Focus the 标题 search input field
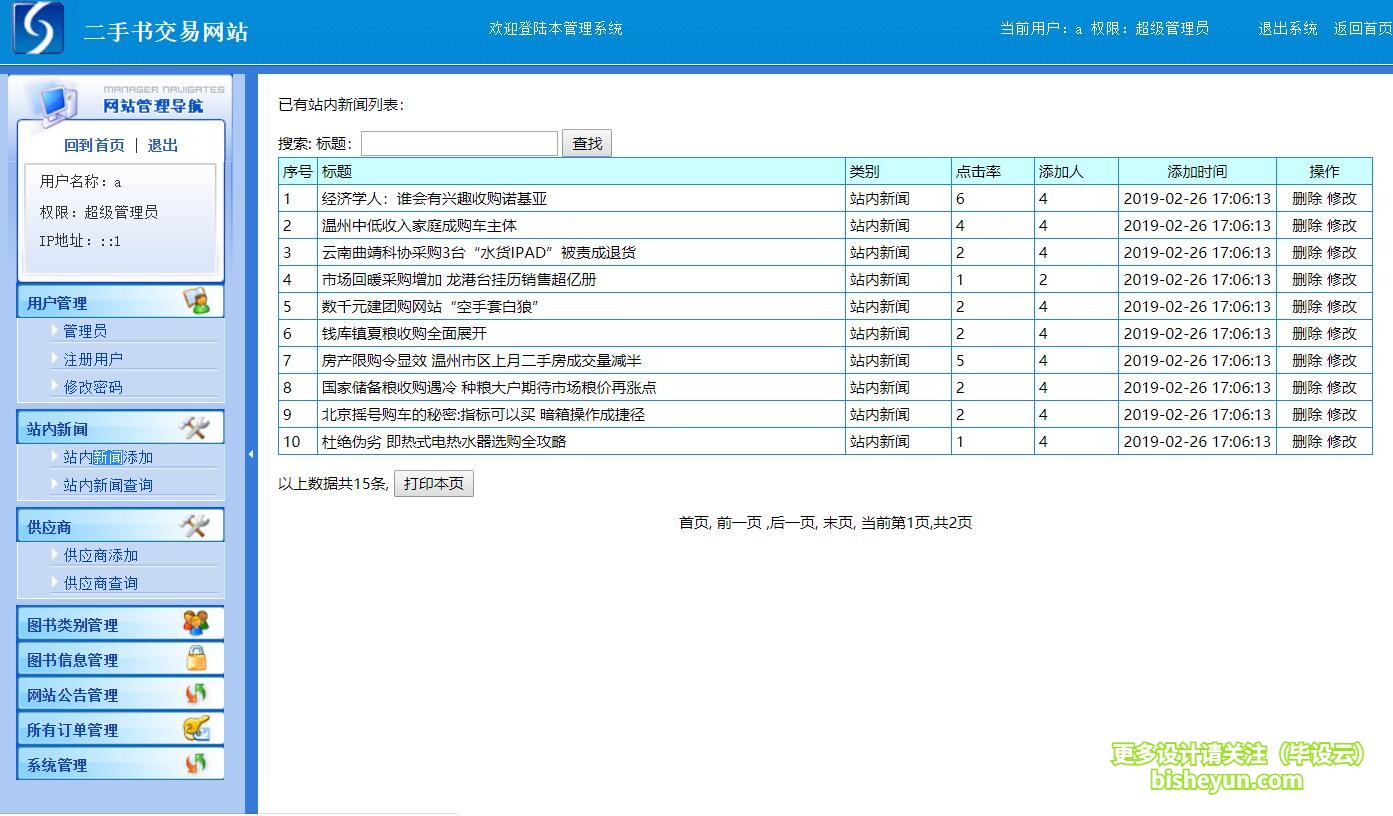Image resolution: width=1393 pixels, height=816 pixels. [x=459, y=144]
